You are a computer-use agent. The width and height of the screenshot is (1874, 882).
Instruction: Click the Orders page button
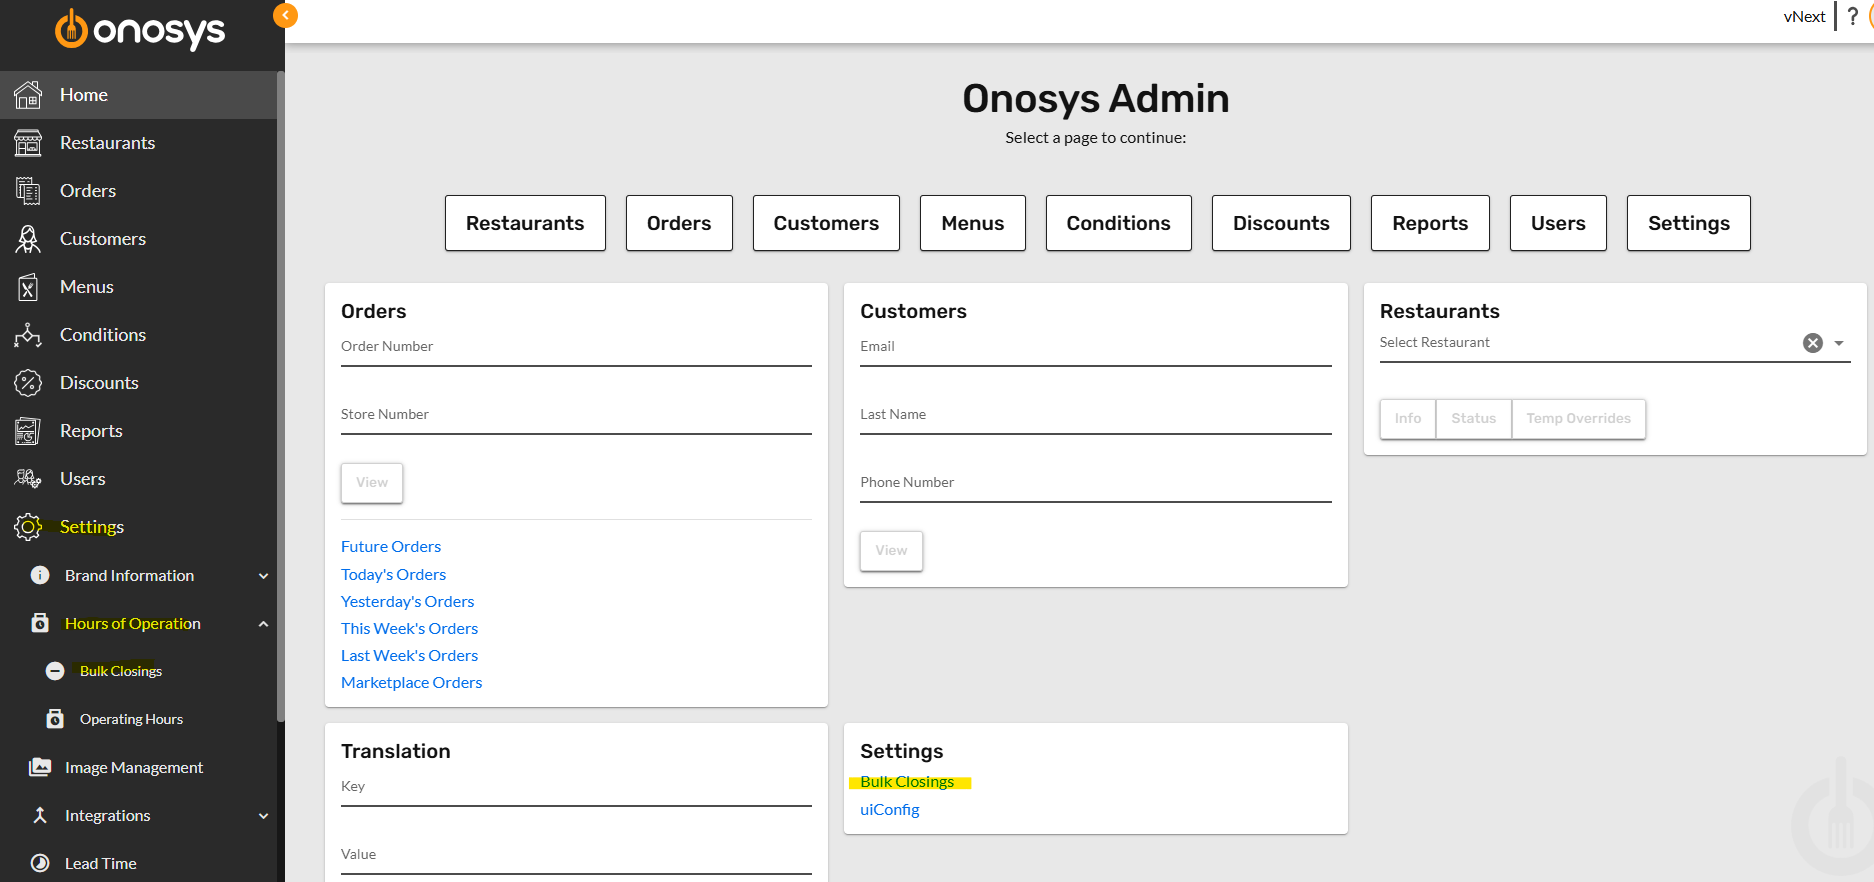coord(679,223)
